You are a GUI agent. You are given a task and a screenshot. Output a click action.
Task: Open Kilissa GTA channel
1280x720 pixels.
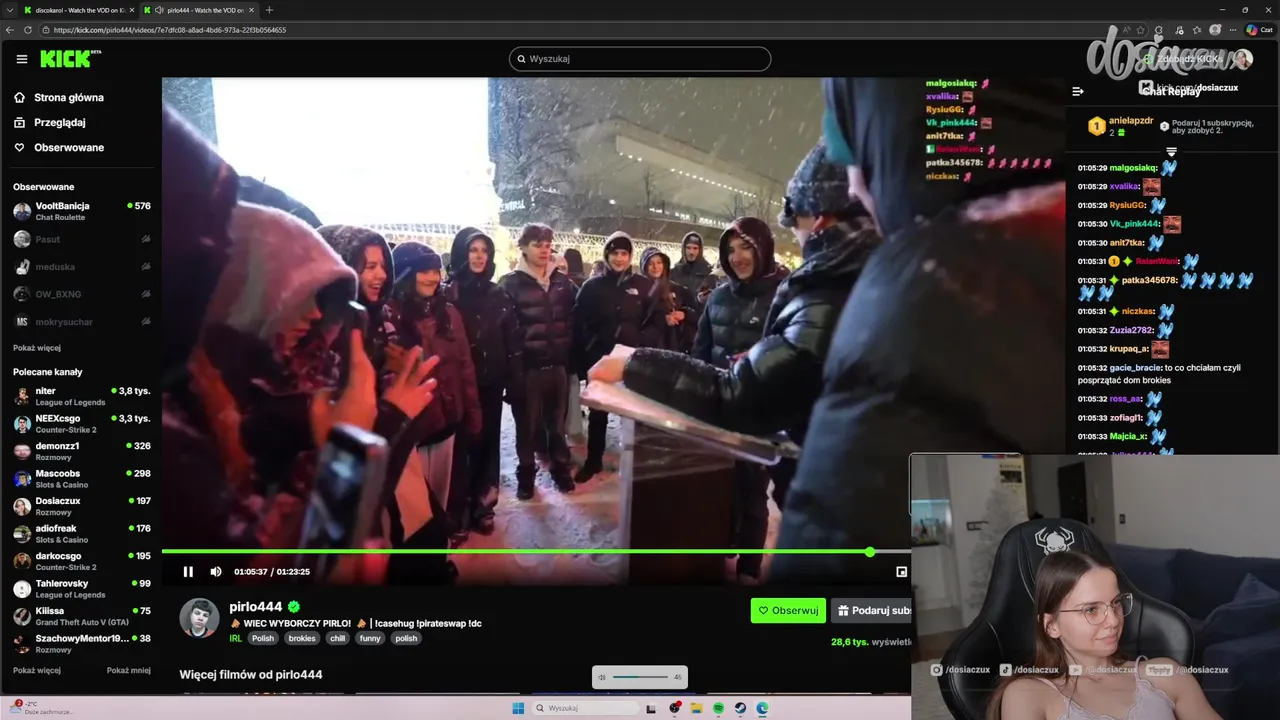click(x=81, y=616)
